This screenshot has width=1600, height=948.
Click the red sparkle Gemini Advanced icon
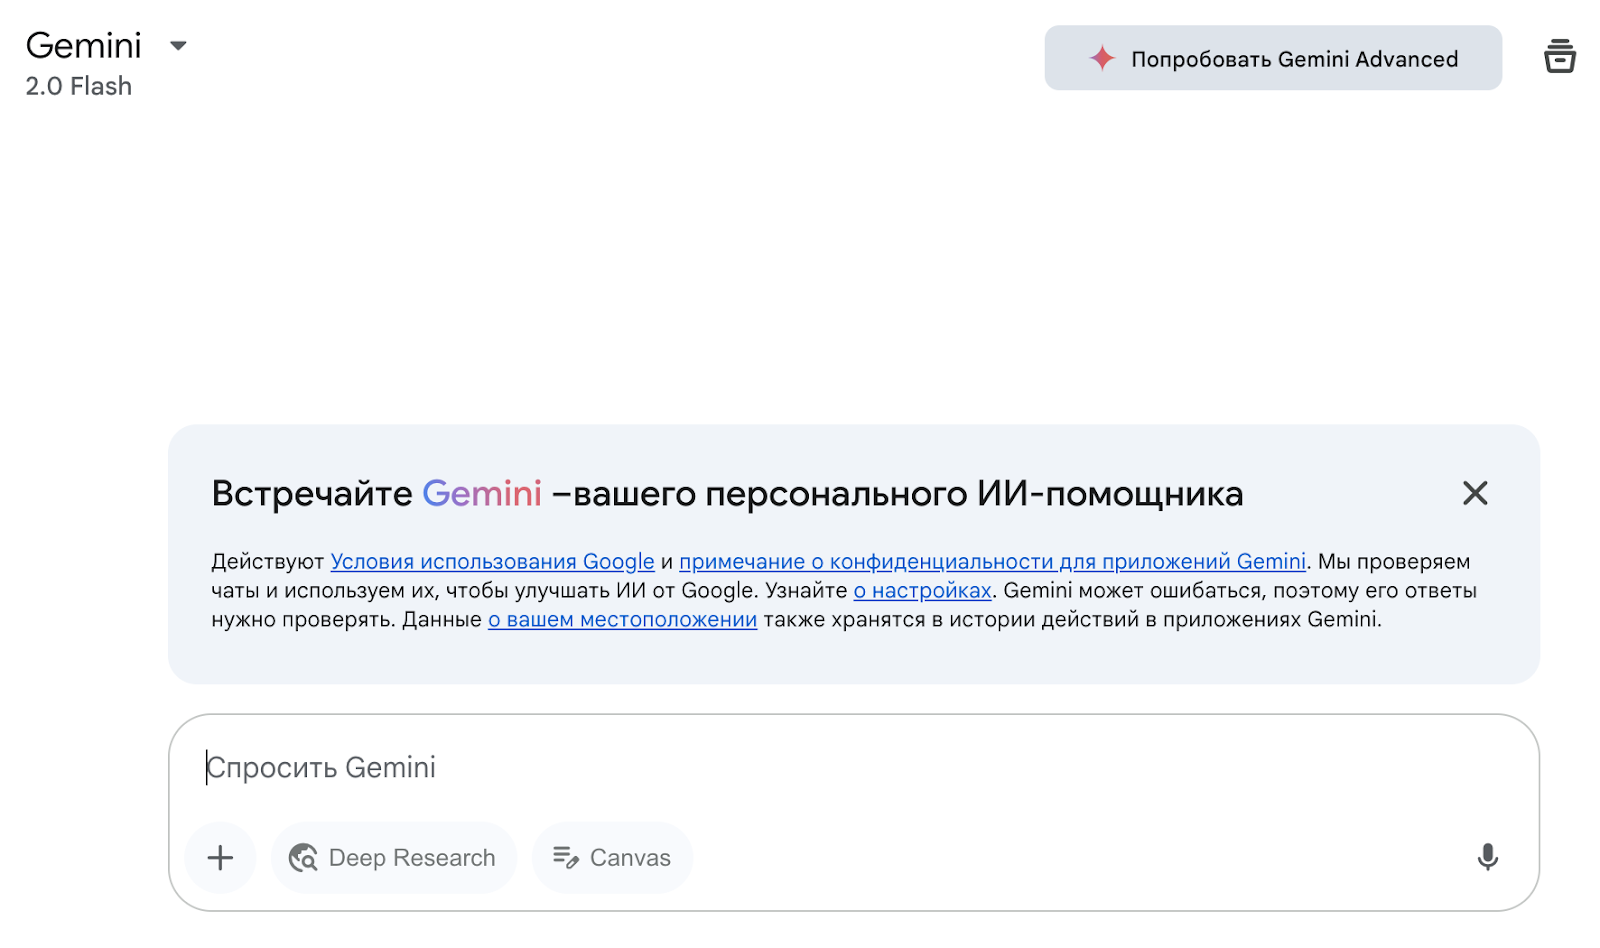pos(1102,58)
